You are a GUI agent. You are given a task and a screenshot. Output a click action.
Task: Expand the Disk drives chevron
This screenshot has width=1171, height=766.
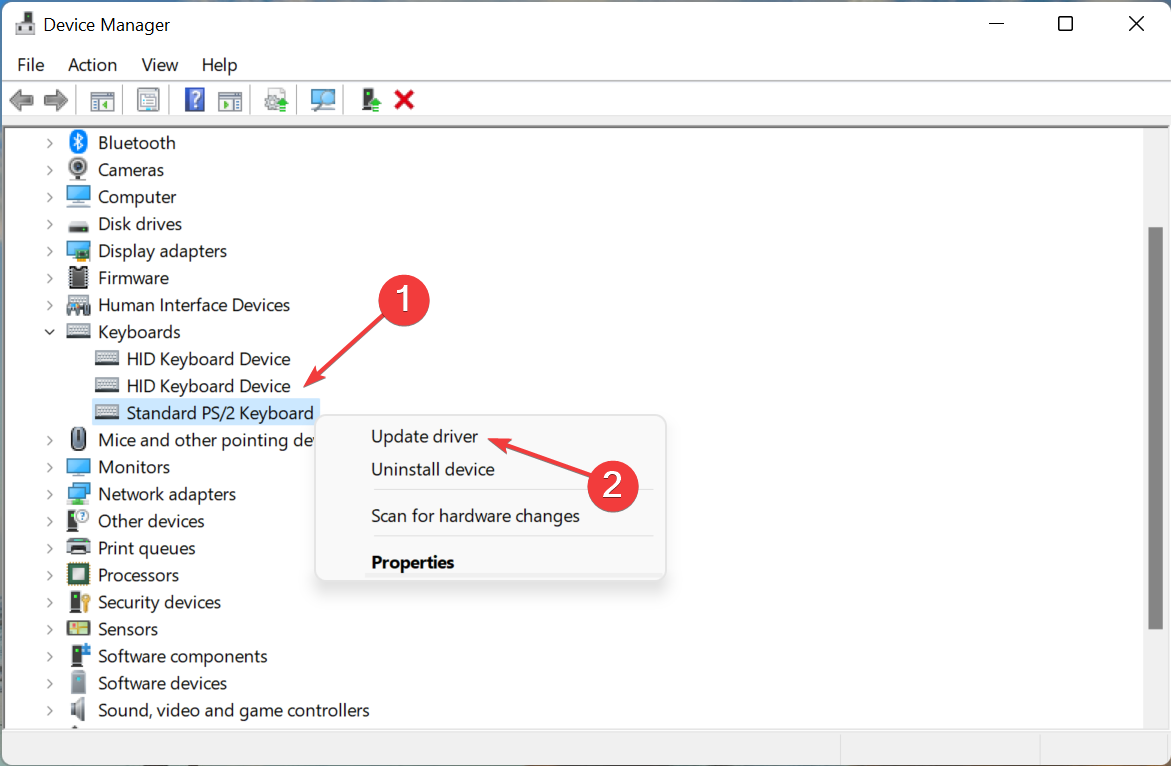49,224
